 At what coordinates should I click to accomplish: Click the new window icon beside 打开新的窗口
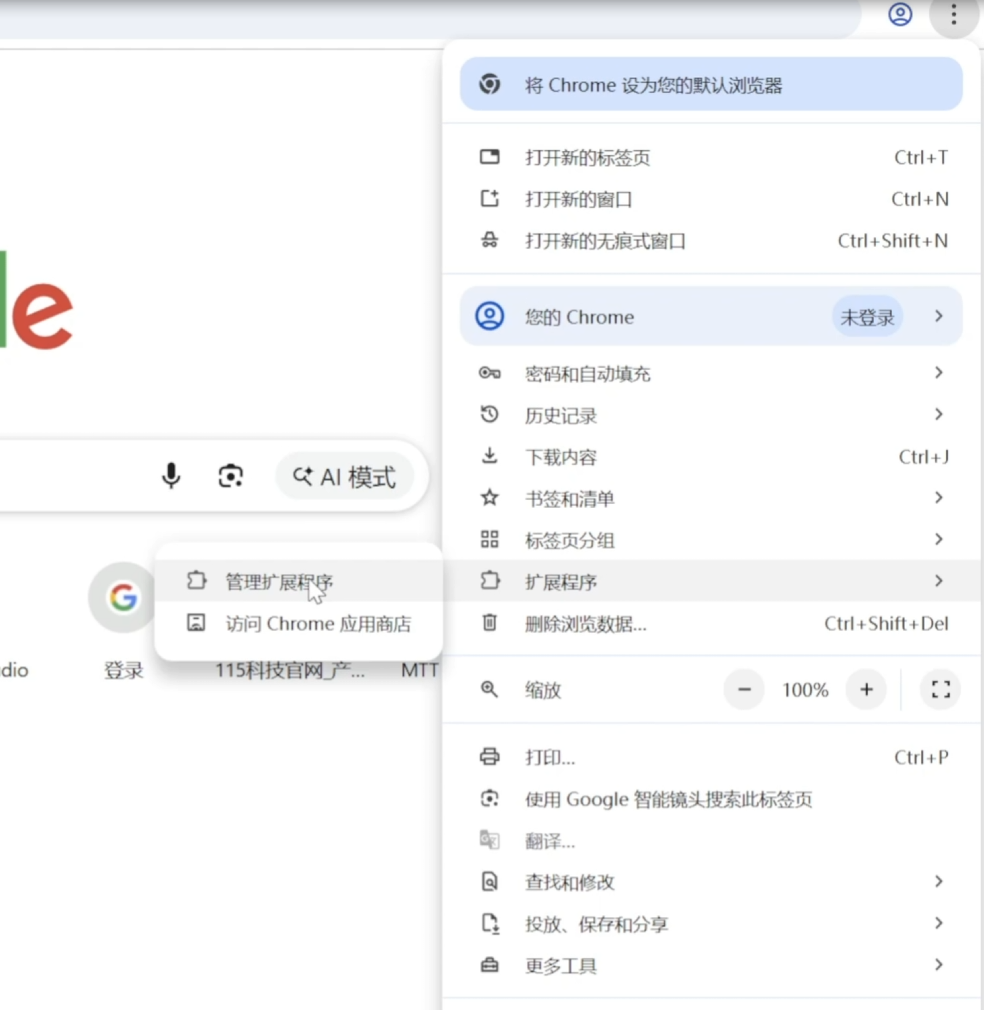click(x=489, y=198)
